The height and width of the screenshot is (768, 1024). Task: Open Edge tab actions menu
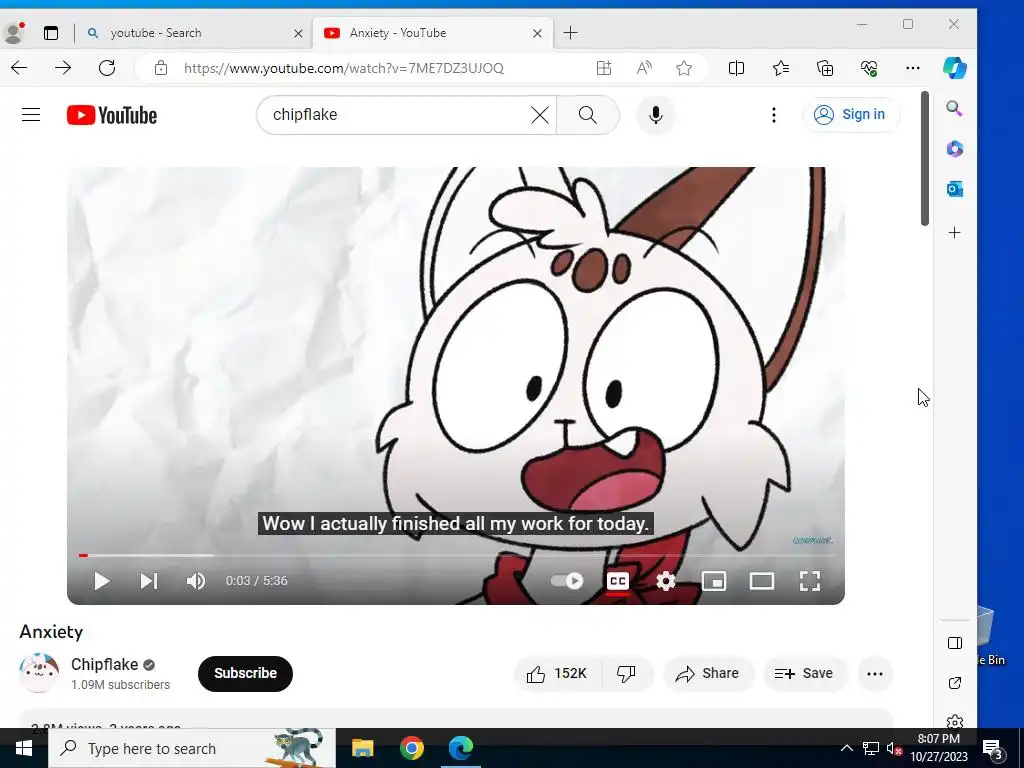tap(51, 33)
